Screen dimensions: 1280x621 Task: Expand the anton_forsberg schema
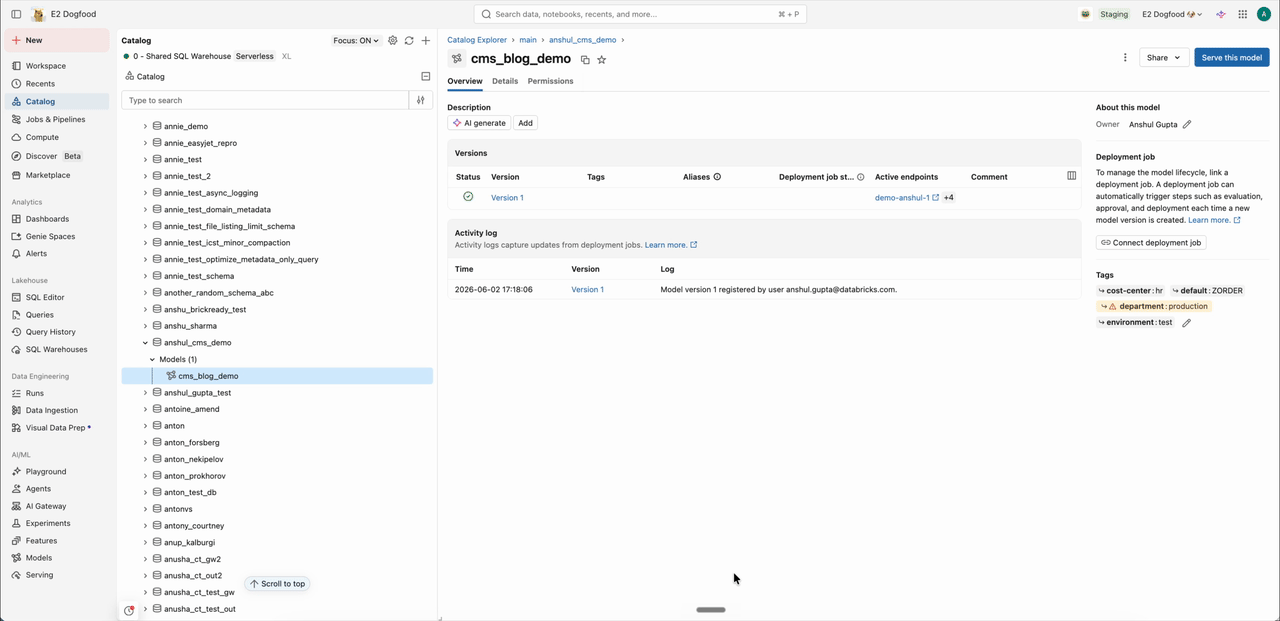[x=145, y=442]
